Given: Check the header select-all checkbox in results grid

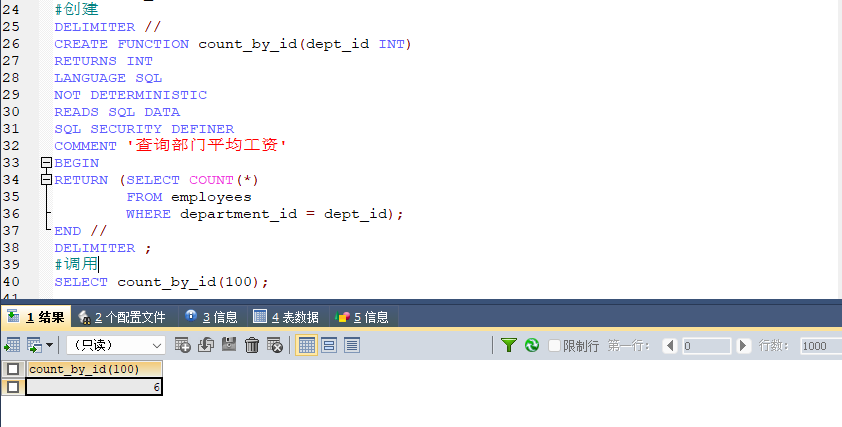Looking at the screenshot, I should [13, 369].
